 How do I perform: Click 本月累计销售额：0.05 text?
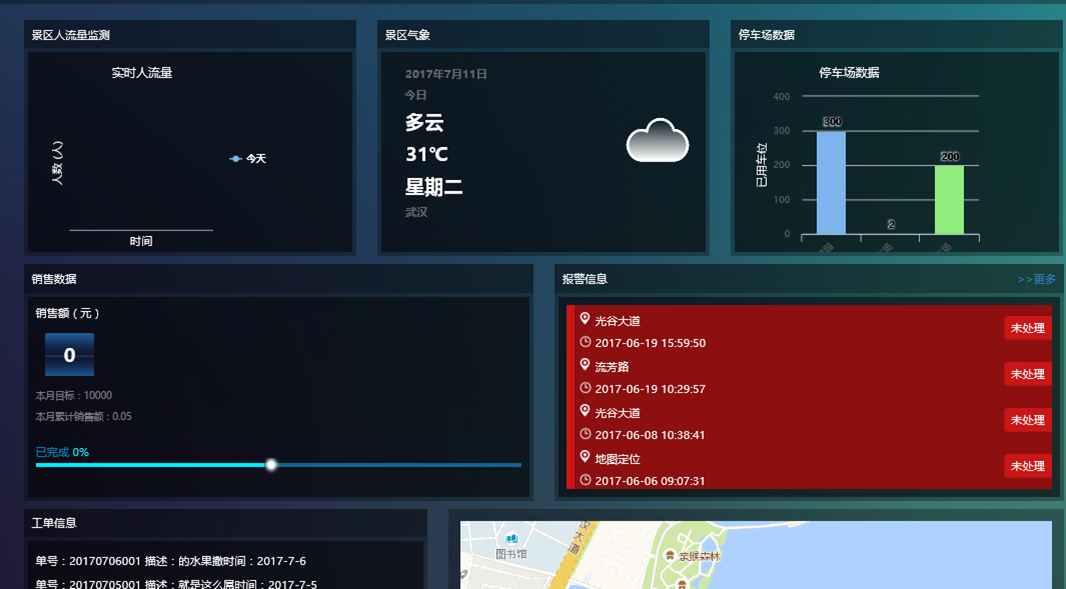(x=84, y=416)
